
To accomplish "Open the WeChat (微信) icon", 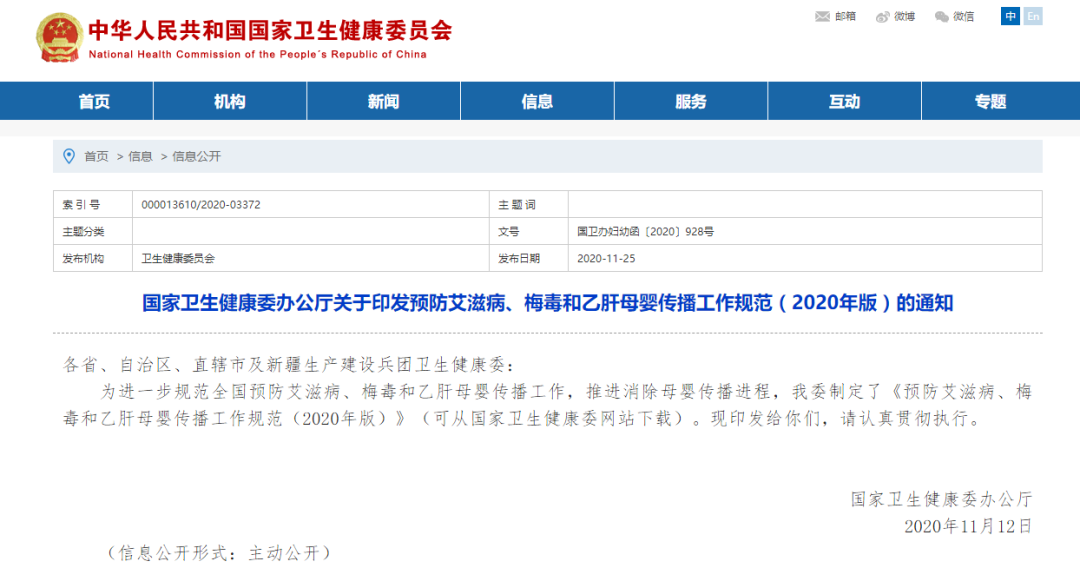I will pyautogui.click(x=942, y=16).
